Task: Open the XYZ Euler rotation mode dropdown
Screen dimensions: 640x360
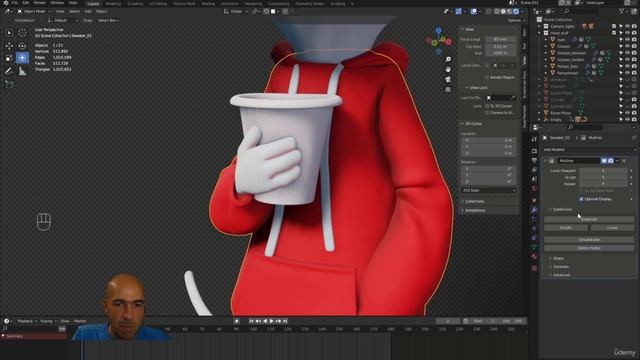Action: click(489, 191)
